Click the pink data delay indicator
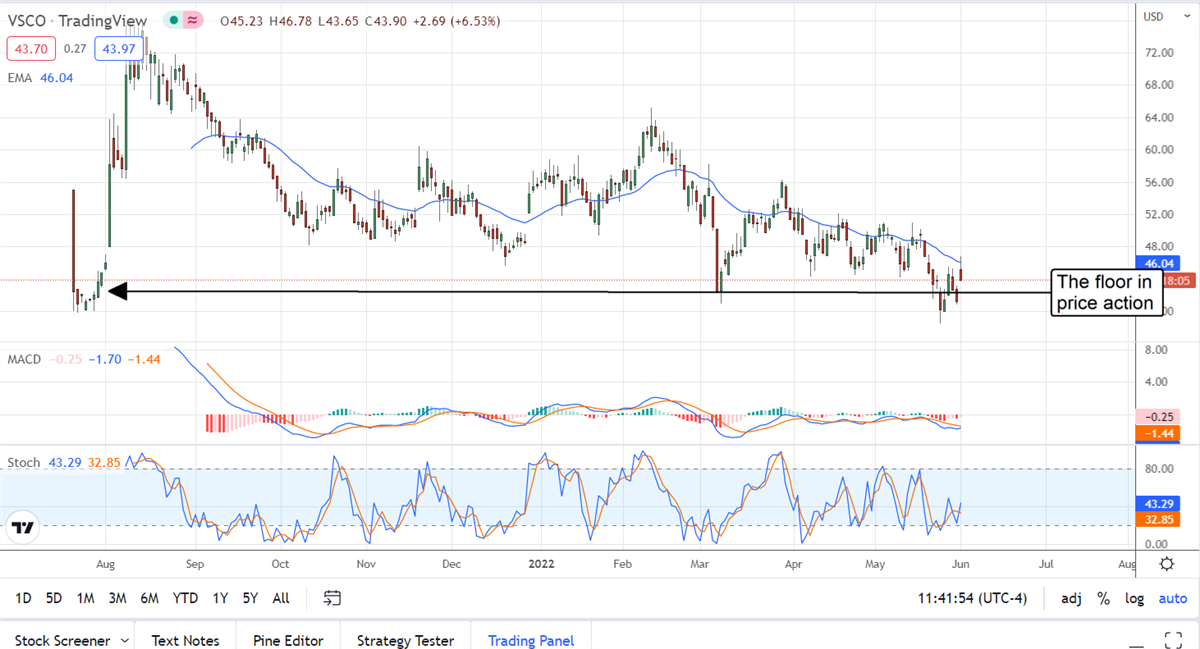 194,21
